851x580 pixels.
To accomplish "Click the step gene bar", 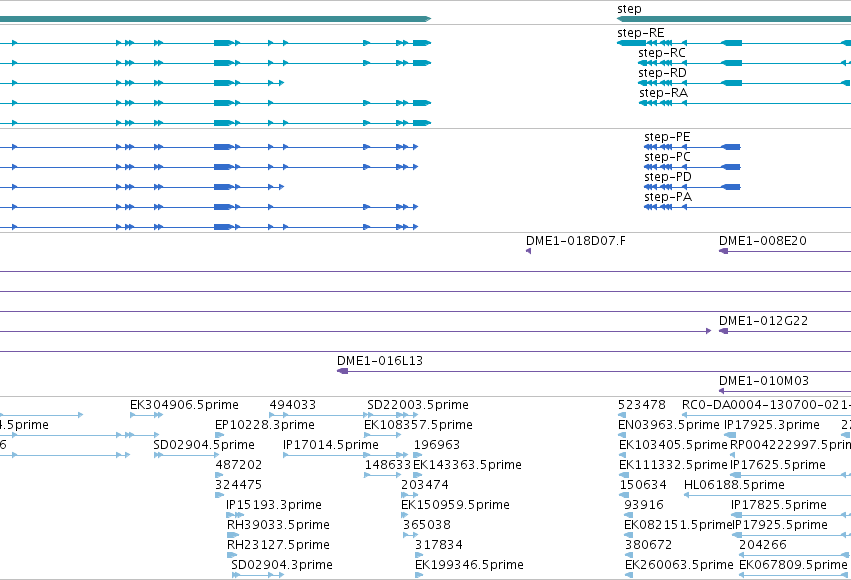I will click(734, 19).
